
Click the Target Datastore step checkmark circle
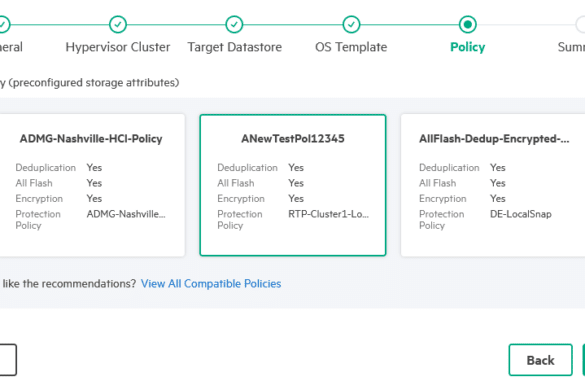click(234, 25)
